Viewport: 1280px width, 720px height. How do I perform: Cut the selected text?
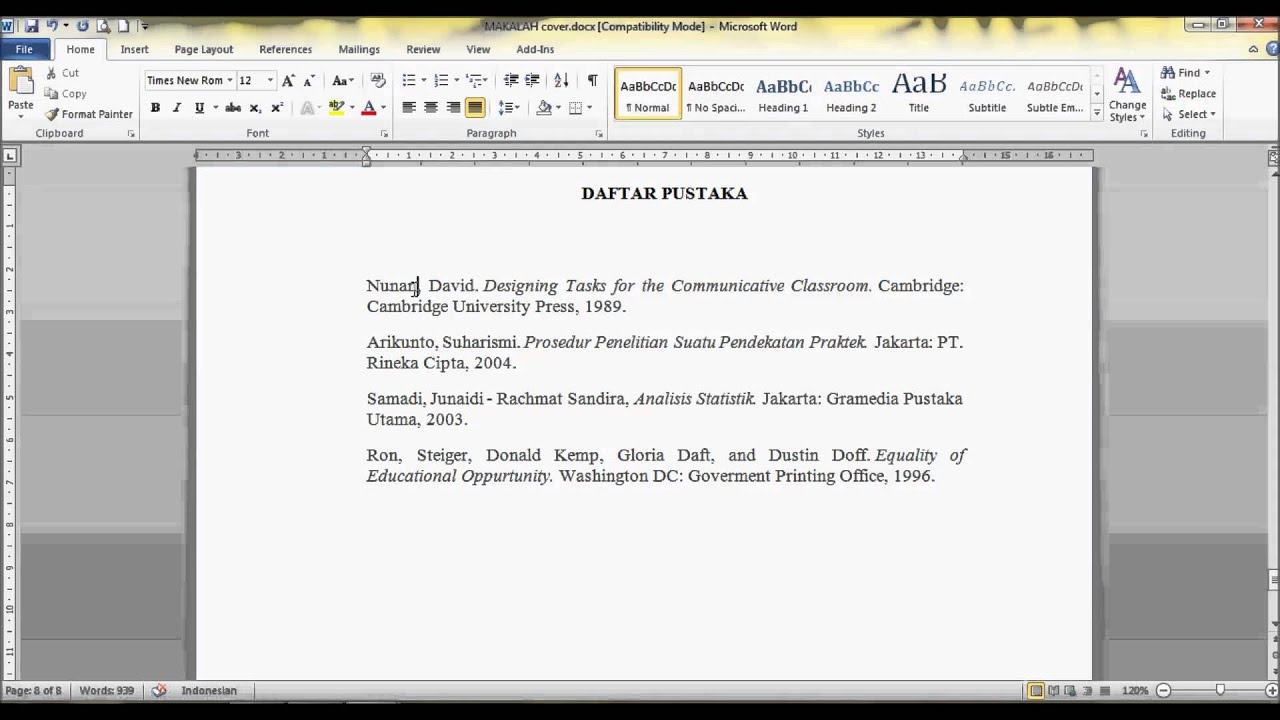point(62,73)
